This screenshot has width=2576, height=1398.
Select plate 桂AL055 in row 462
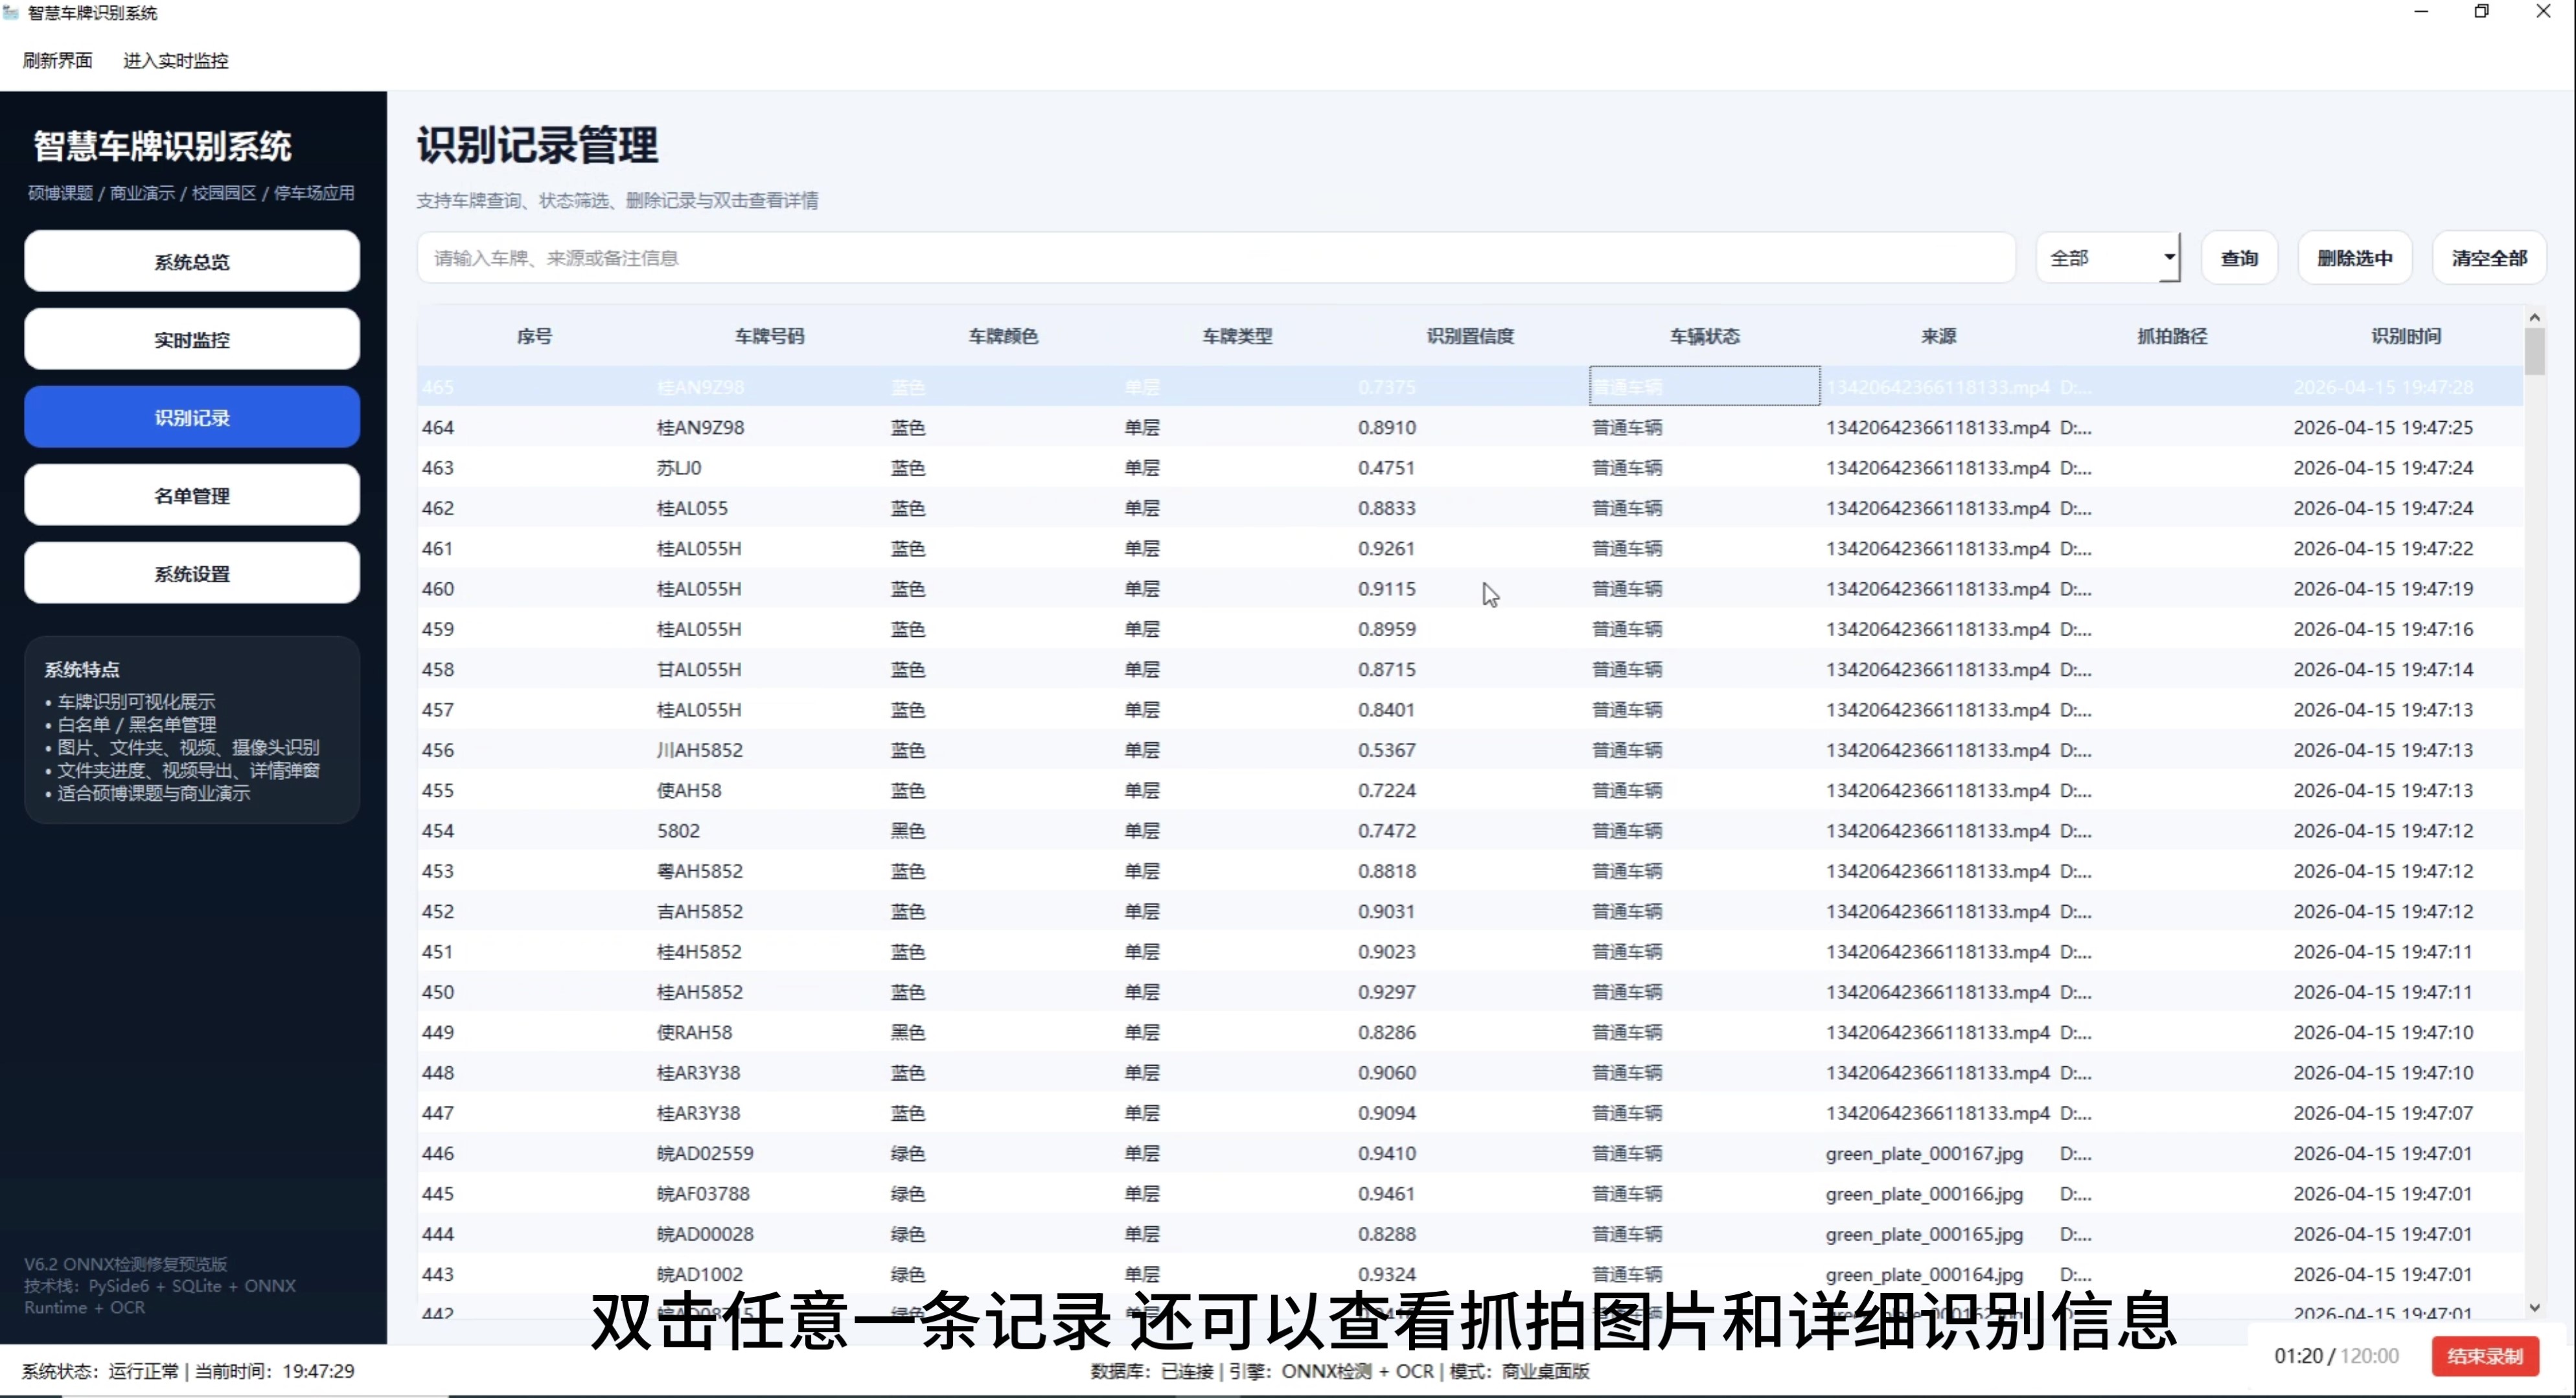(x=692, y=508)
